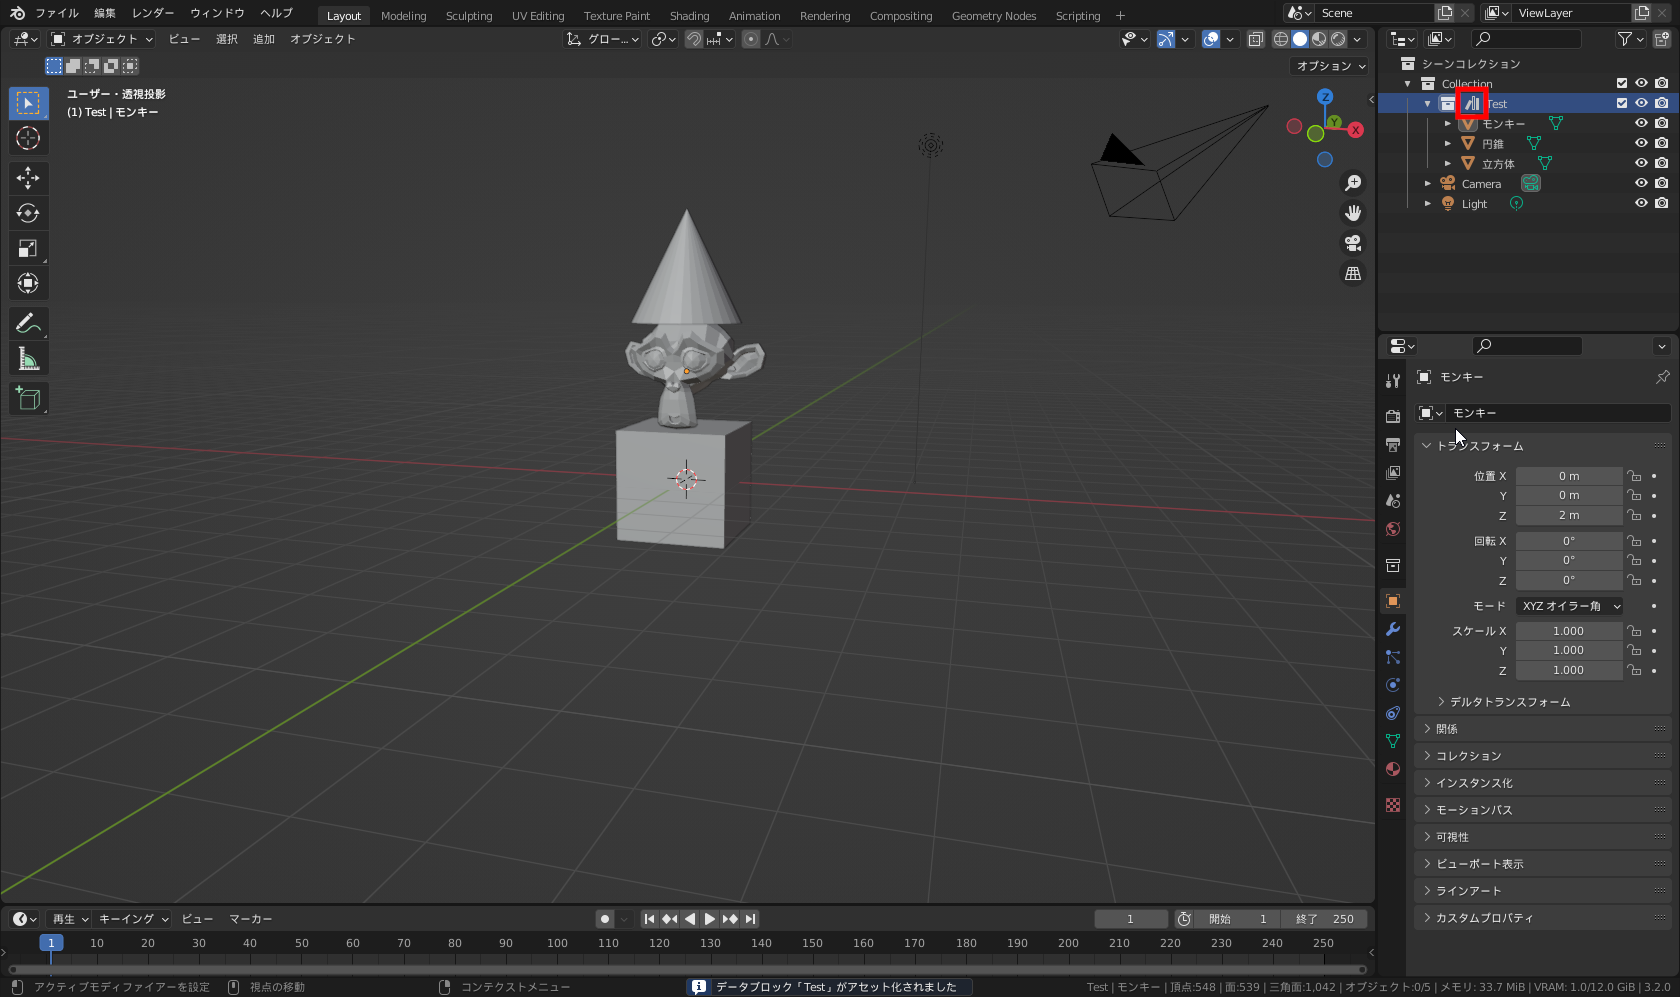Image resolution: width=1680 pixels, height=997 pixels.
Task: Expand the 関係 panel
Action: (x=1543, y=729)
